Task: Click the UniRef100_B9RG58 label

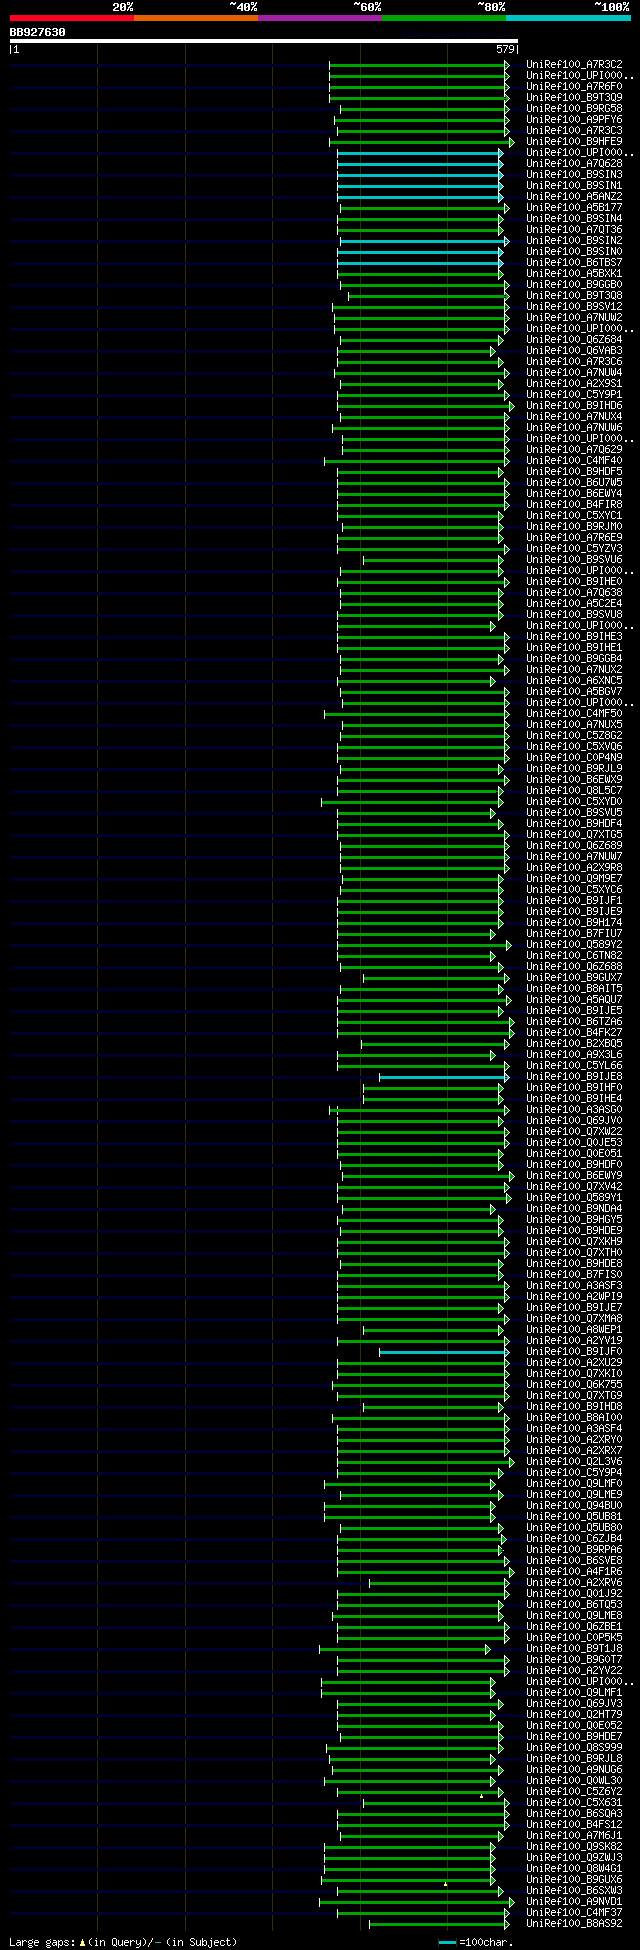Action: click(574, 109)
